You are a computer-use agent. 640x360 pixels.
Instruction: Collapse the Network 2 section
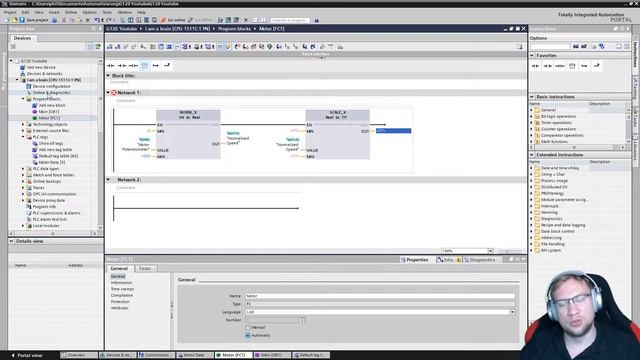point(109,180)
